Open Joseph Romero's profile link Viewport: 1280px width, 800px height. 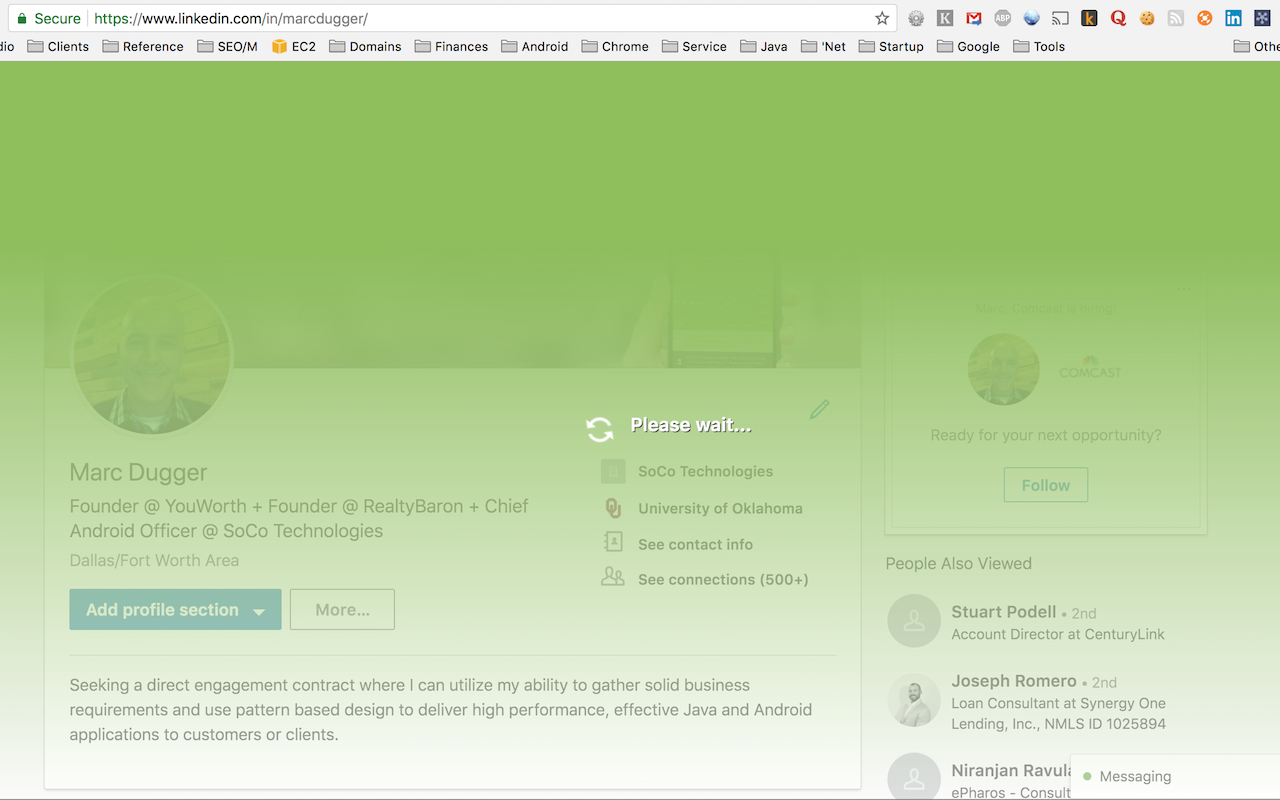pyautogui.click(x=1014, y=681)
